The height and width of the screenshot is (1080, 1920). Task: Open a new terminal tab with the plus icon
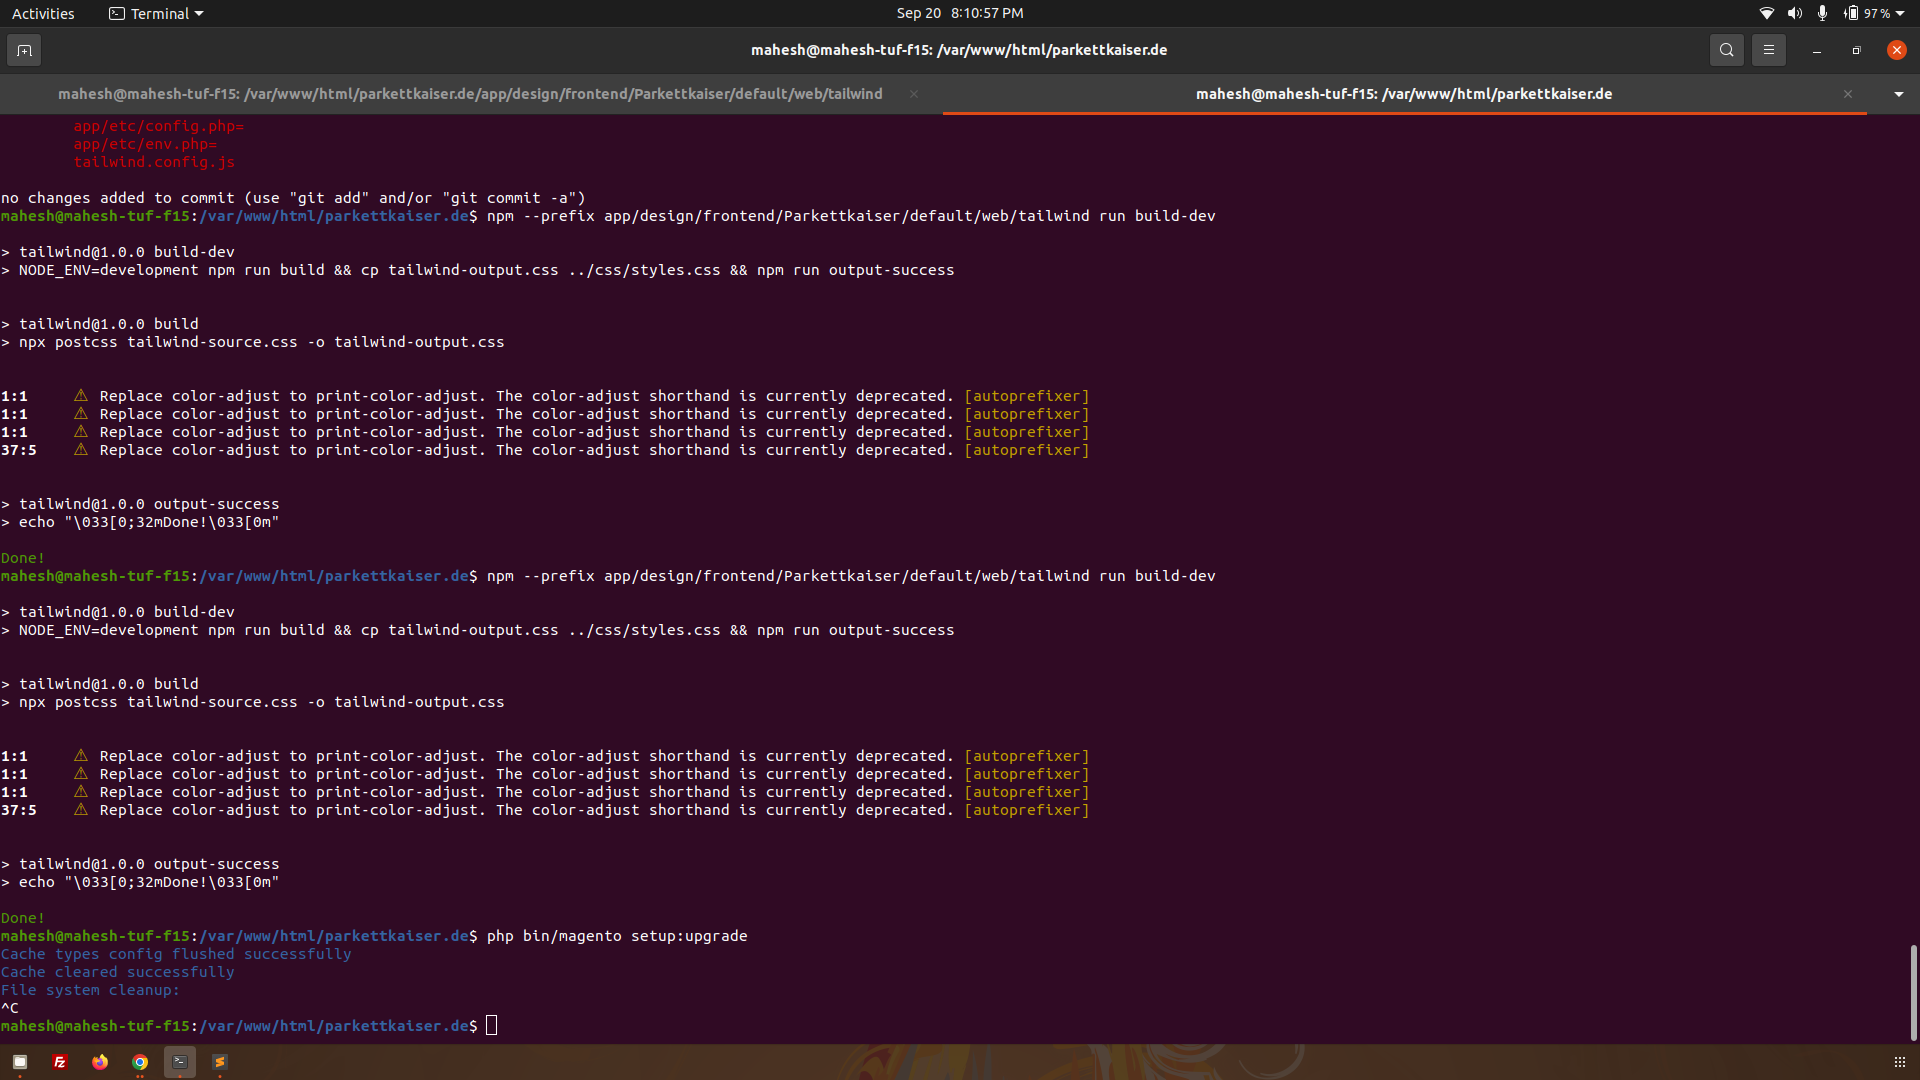24,50
